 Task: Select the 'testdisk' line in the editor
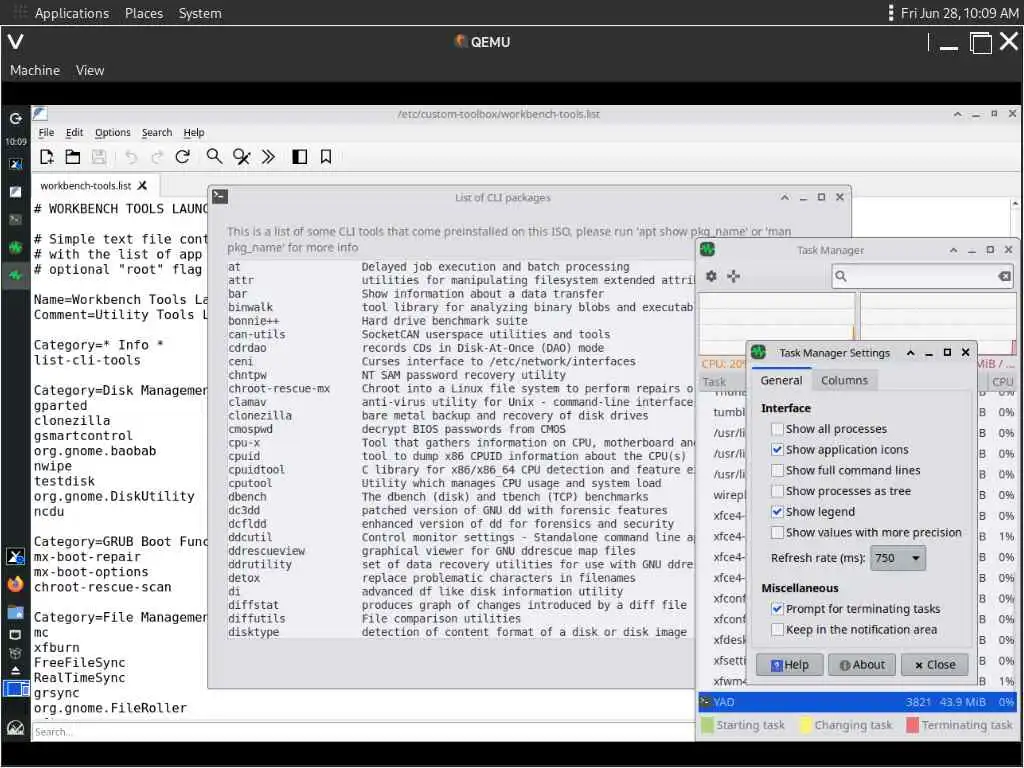point(65,481)
